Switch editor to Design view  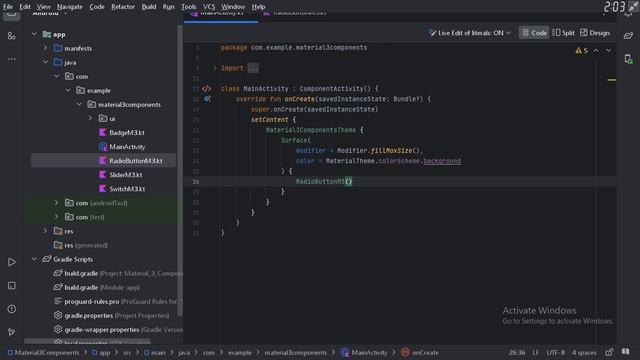tap(595, 33)
